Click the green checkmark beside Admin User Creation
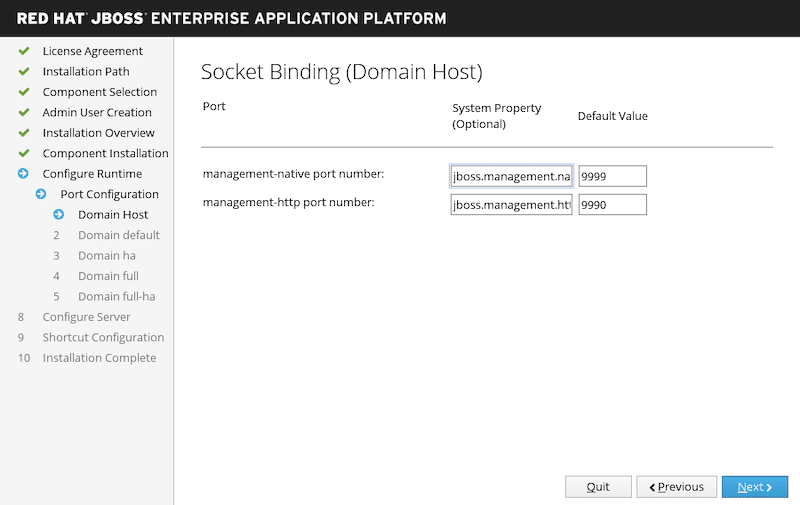800x505 pixels. click(23, 112)
